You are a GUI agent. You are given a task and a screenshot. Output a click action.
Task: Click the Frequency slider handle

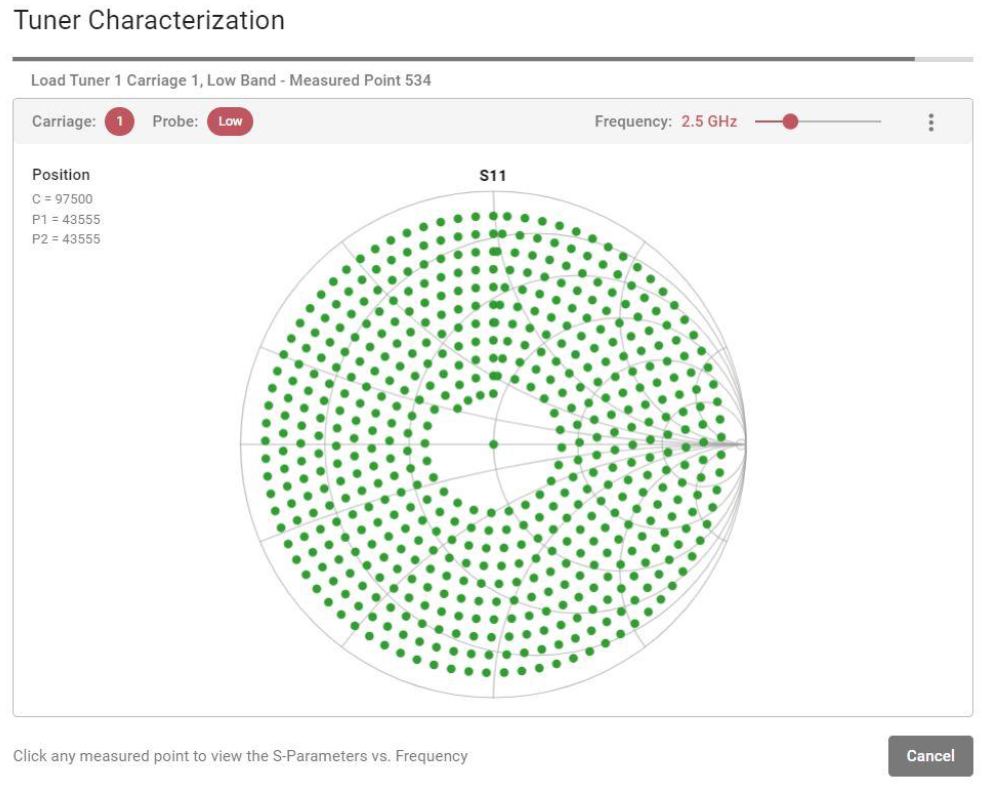pos(790,122)
